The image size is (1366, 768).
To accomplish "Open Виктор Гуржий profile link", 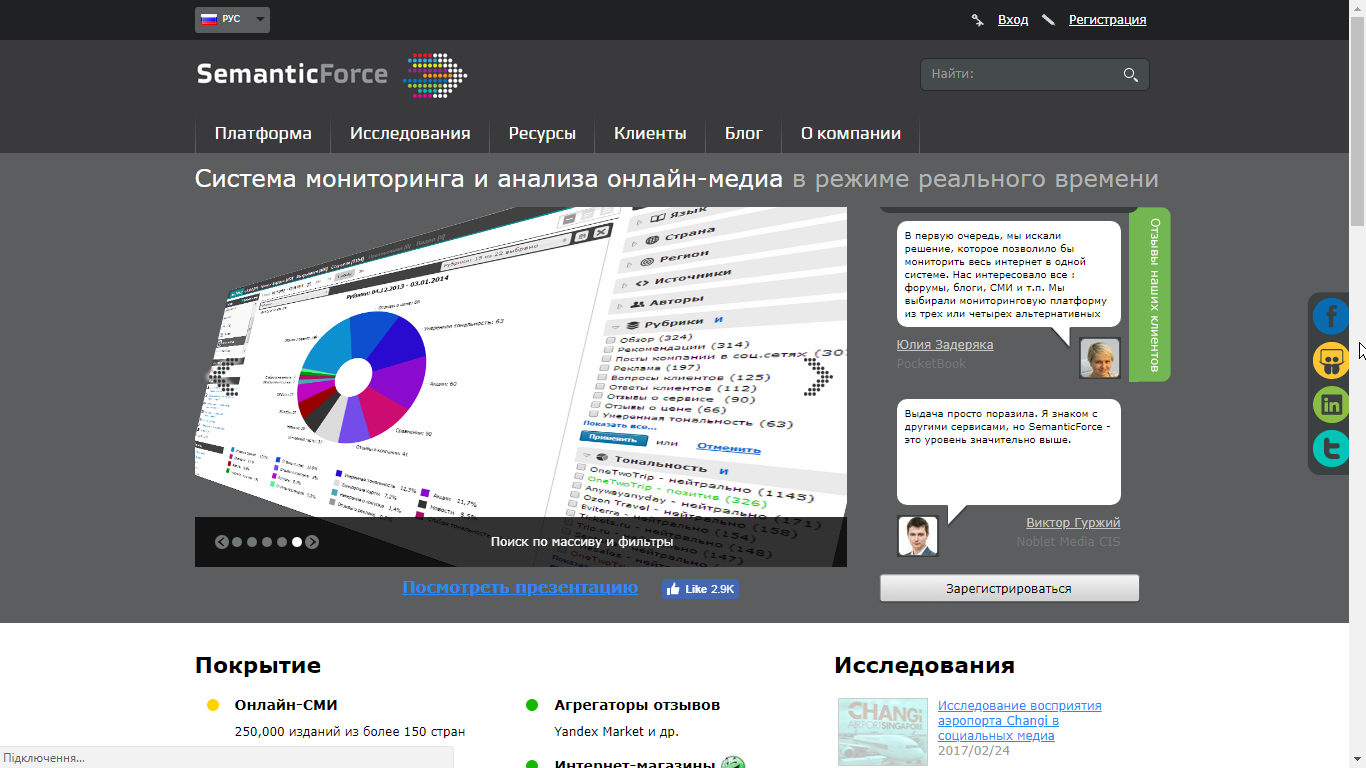I will 1073,523.
